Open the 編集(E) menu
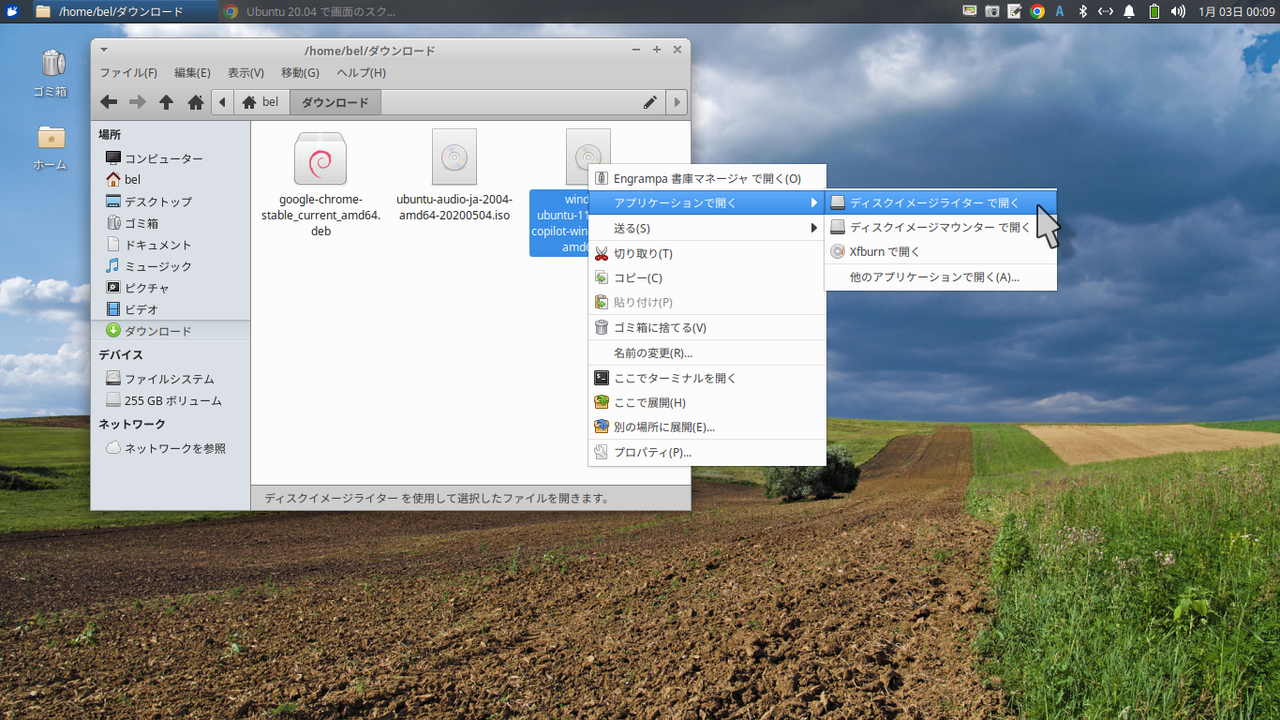 tap(192, 73)
